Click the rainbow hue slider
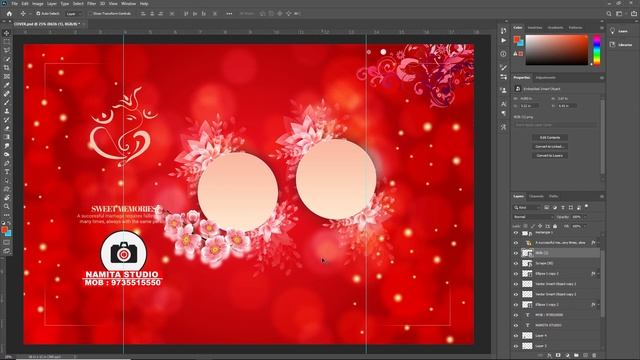 (596, 50)
